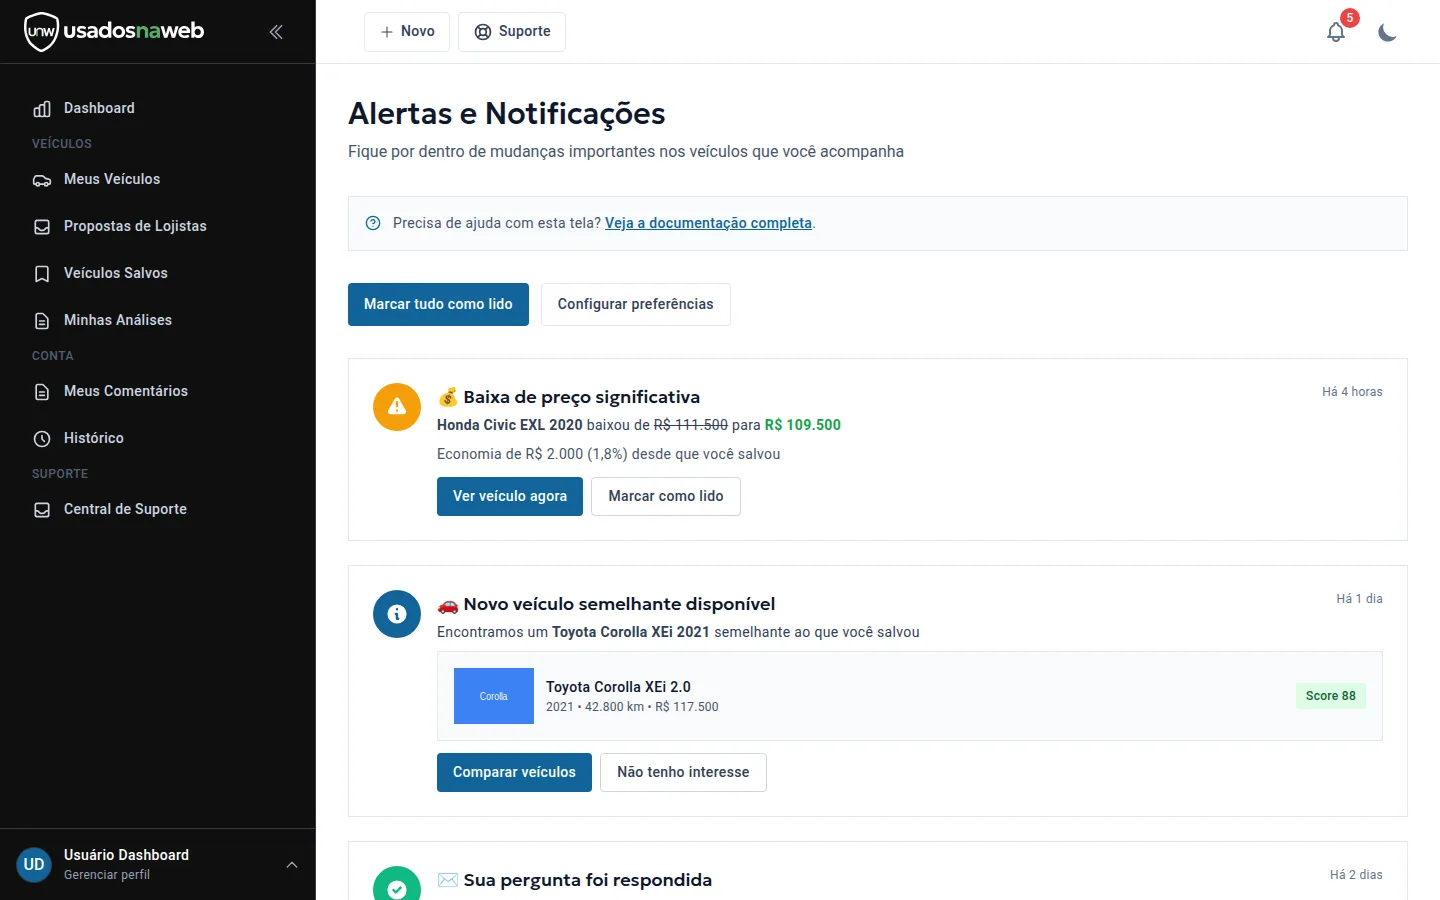Click the Suporte button
This screenshot has height=900, width=1440.
coord(512,32)
